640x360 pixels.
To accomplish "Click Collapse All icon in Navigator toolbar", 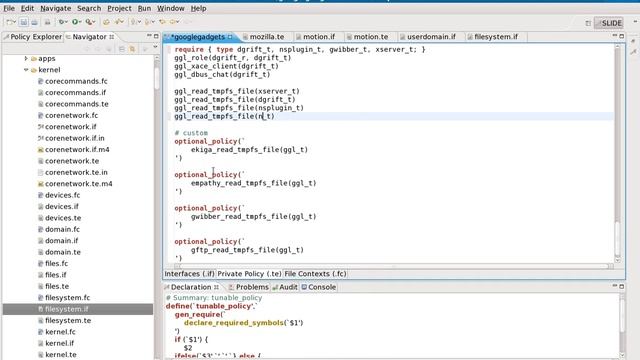I will coord(122,49).
